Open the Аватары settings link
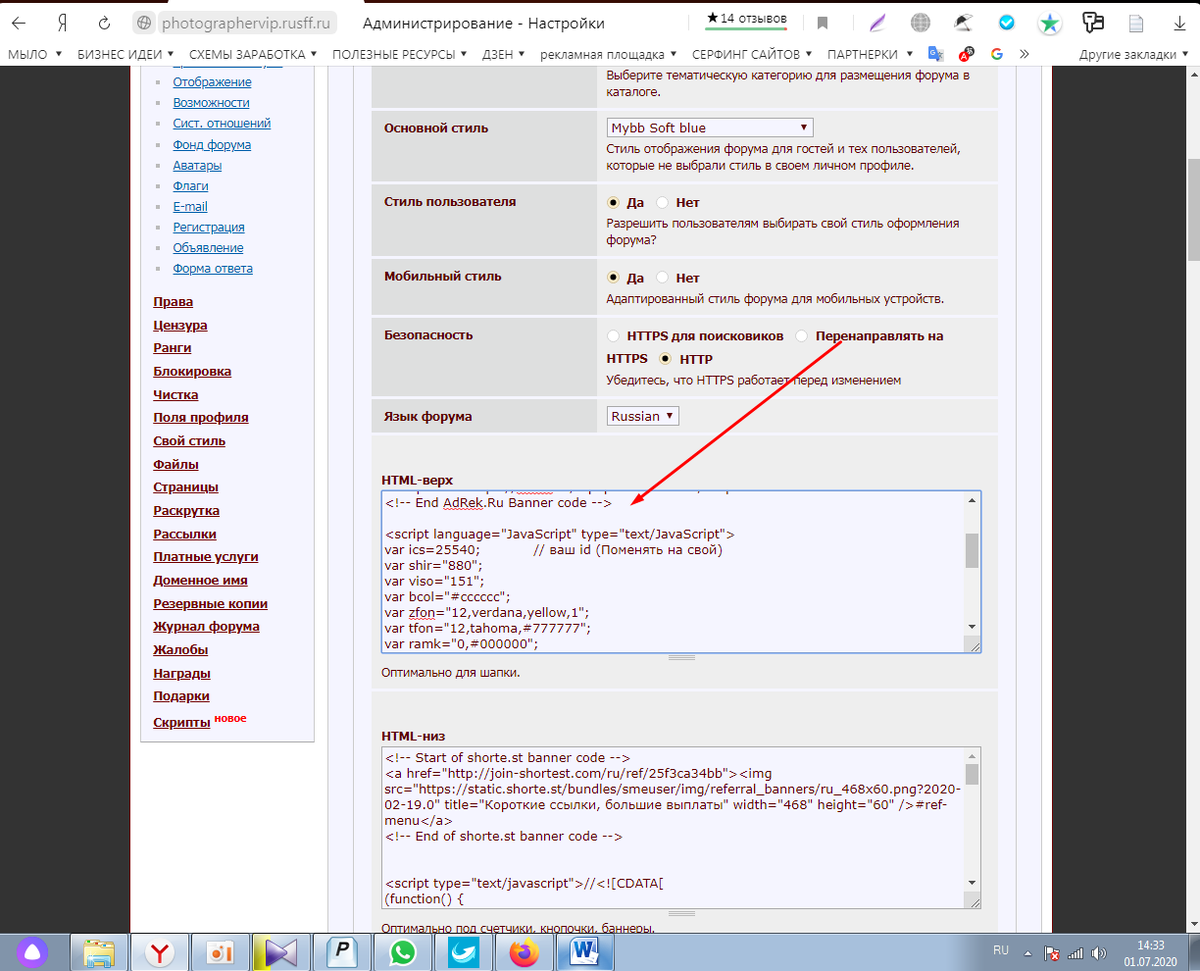 197,165
